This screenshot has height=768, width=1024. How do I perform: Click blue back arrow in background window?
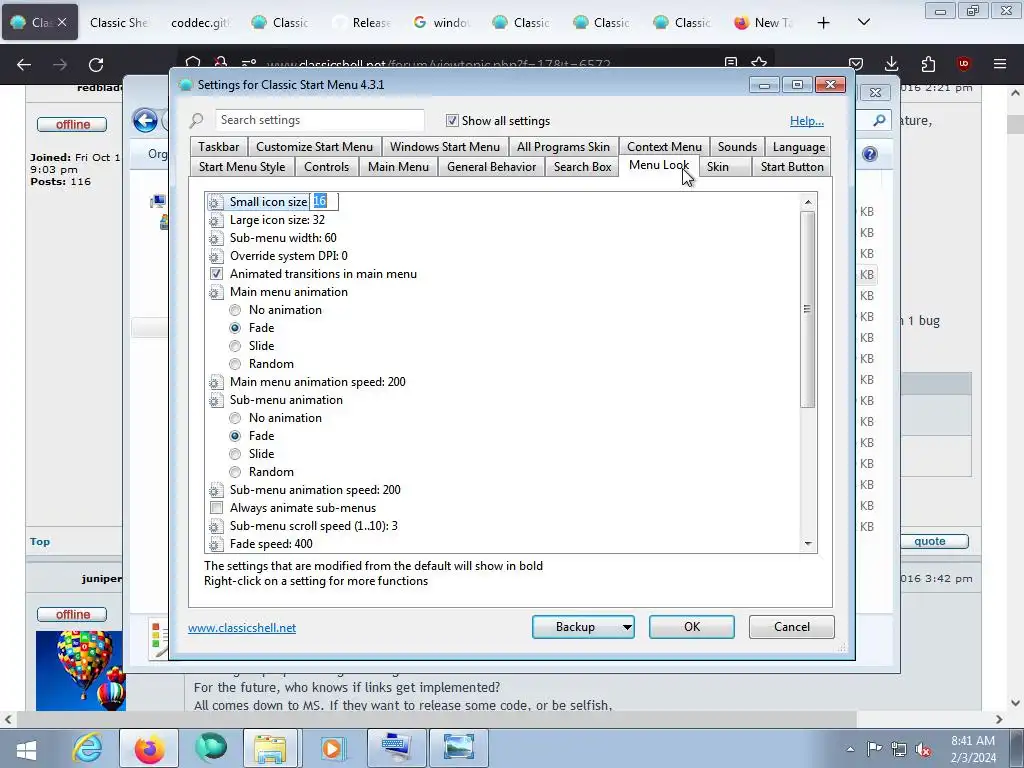(x=145, y=120)
